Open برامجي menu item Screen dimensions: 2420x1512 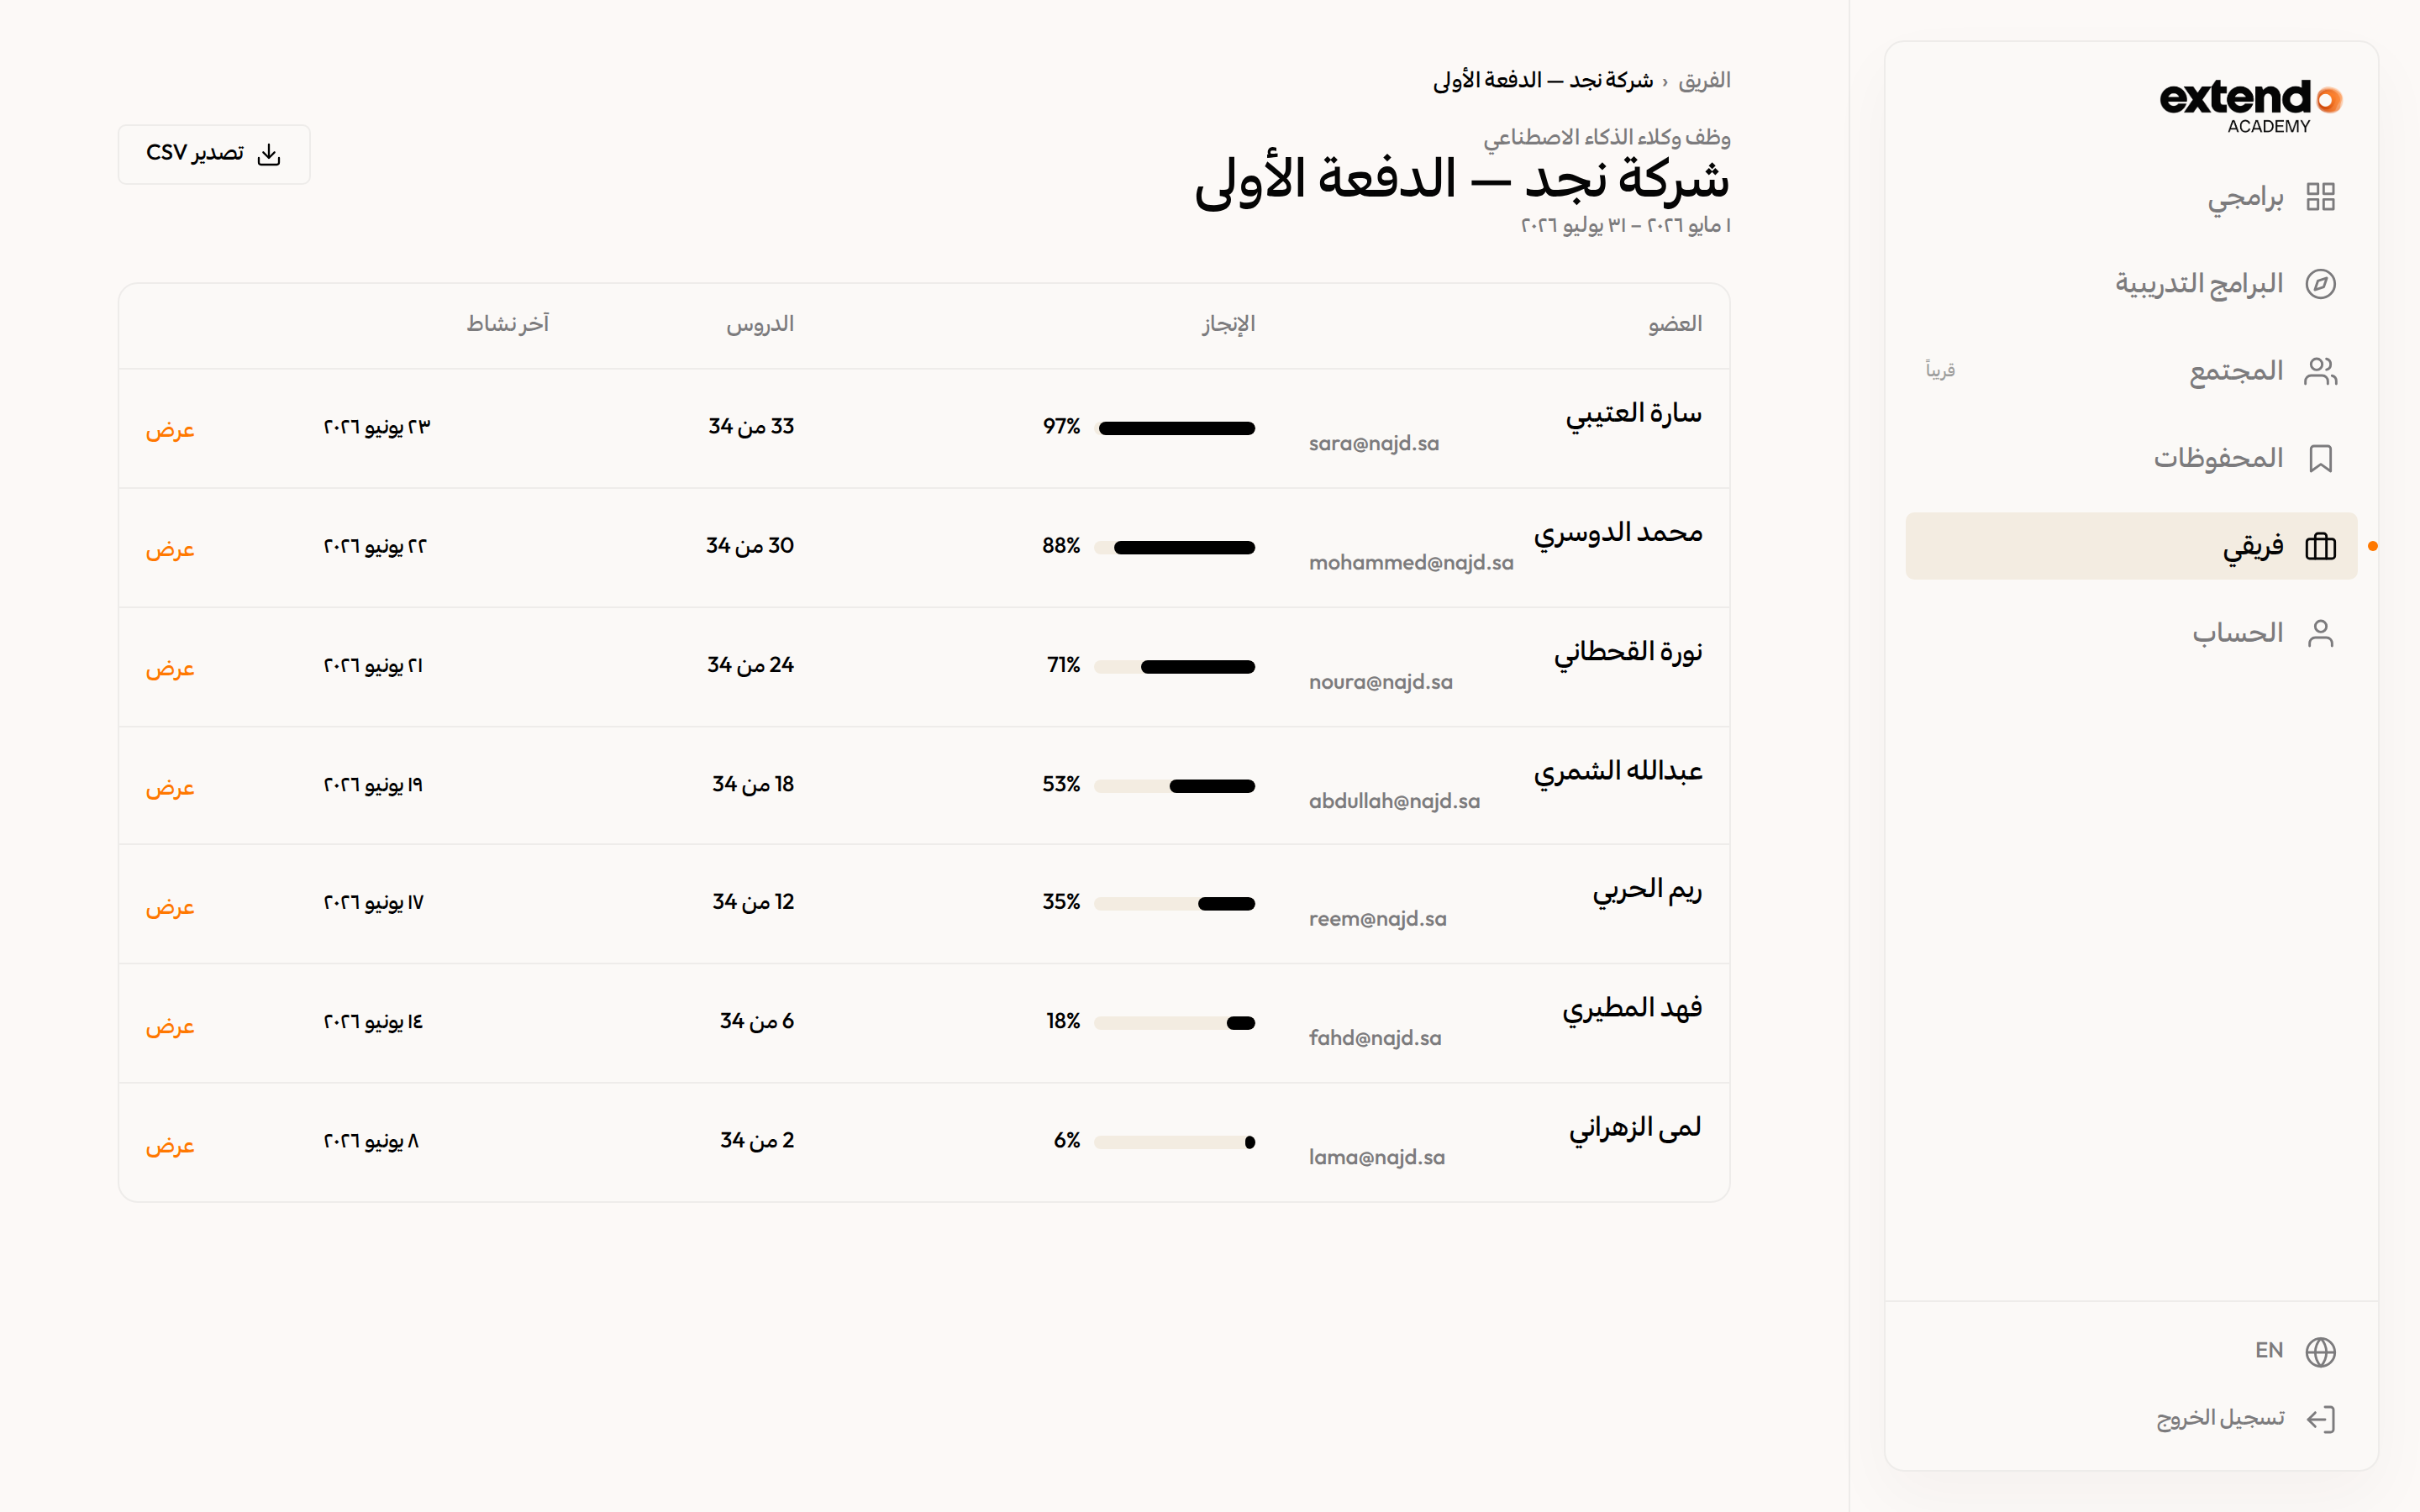click(x=2131, y=197)
